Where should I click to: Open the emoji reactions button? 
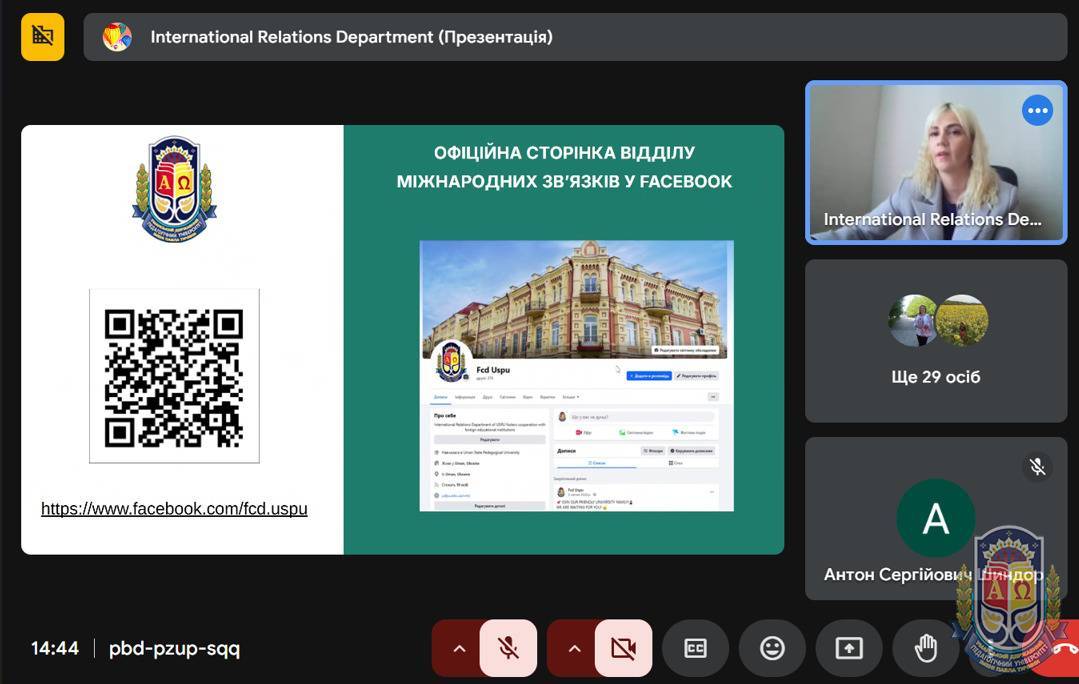tap(772, 648)
